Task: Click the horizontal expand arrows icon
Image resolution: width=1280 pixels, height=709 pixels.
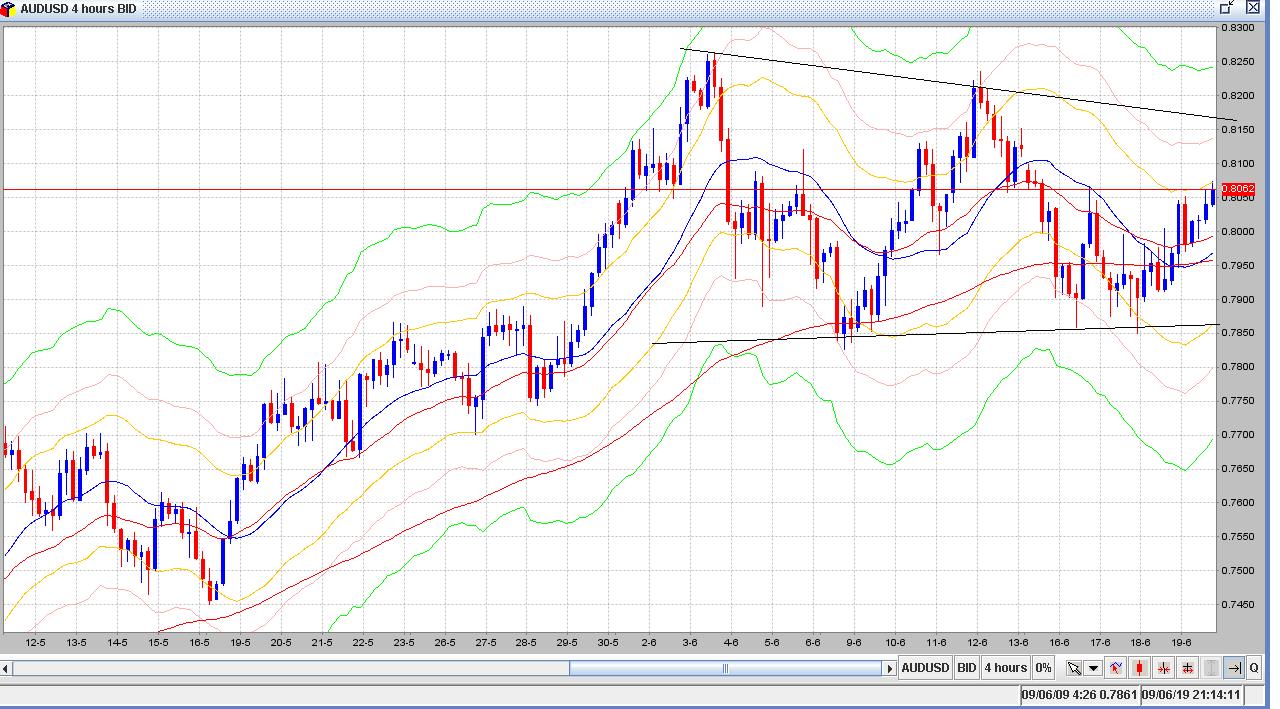Action: pos(1188,668)
